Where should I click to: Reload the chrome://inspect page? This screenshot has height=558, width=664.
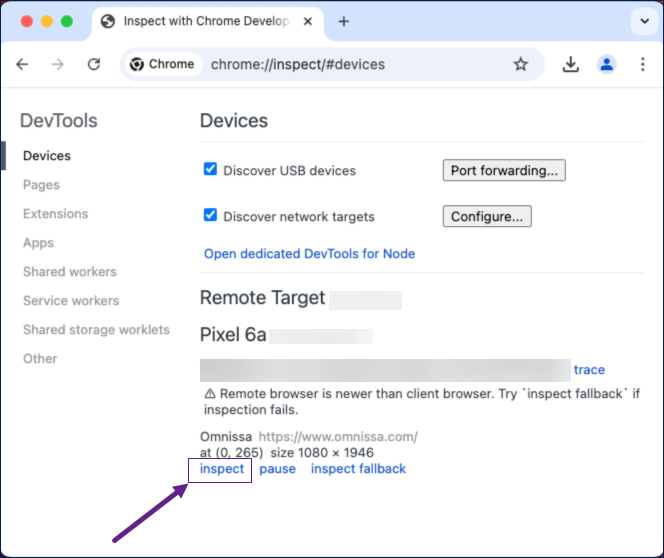(x=94, y=64)
